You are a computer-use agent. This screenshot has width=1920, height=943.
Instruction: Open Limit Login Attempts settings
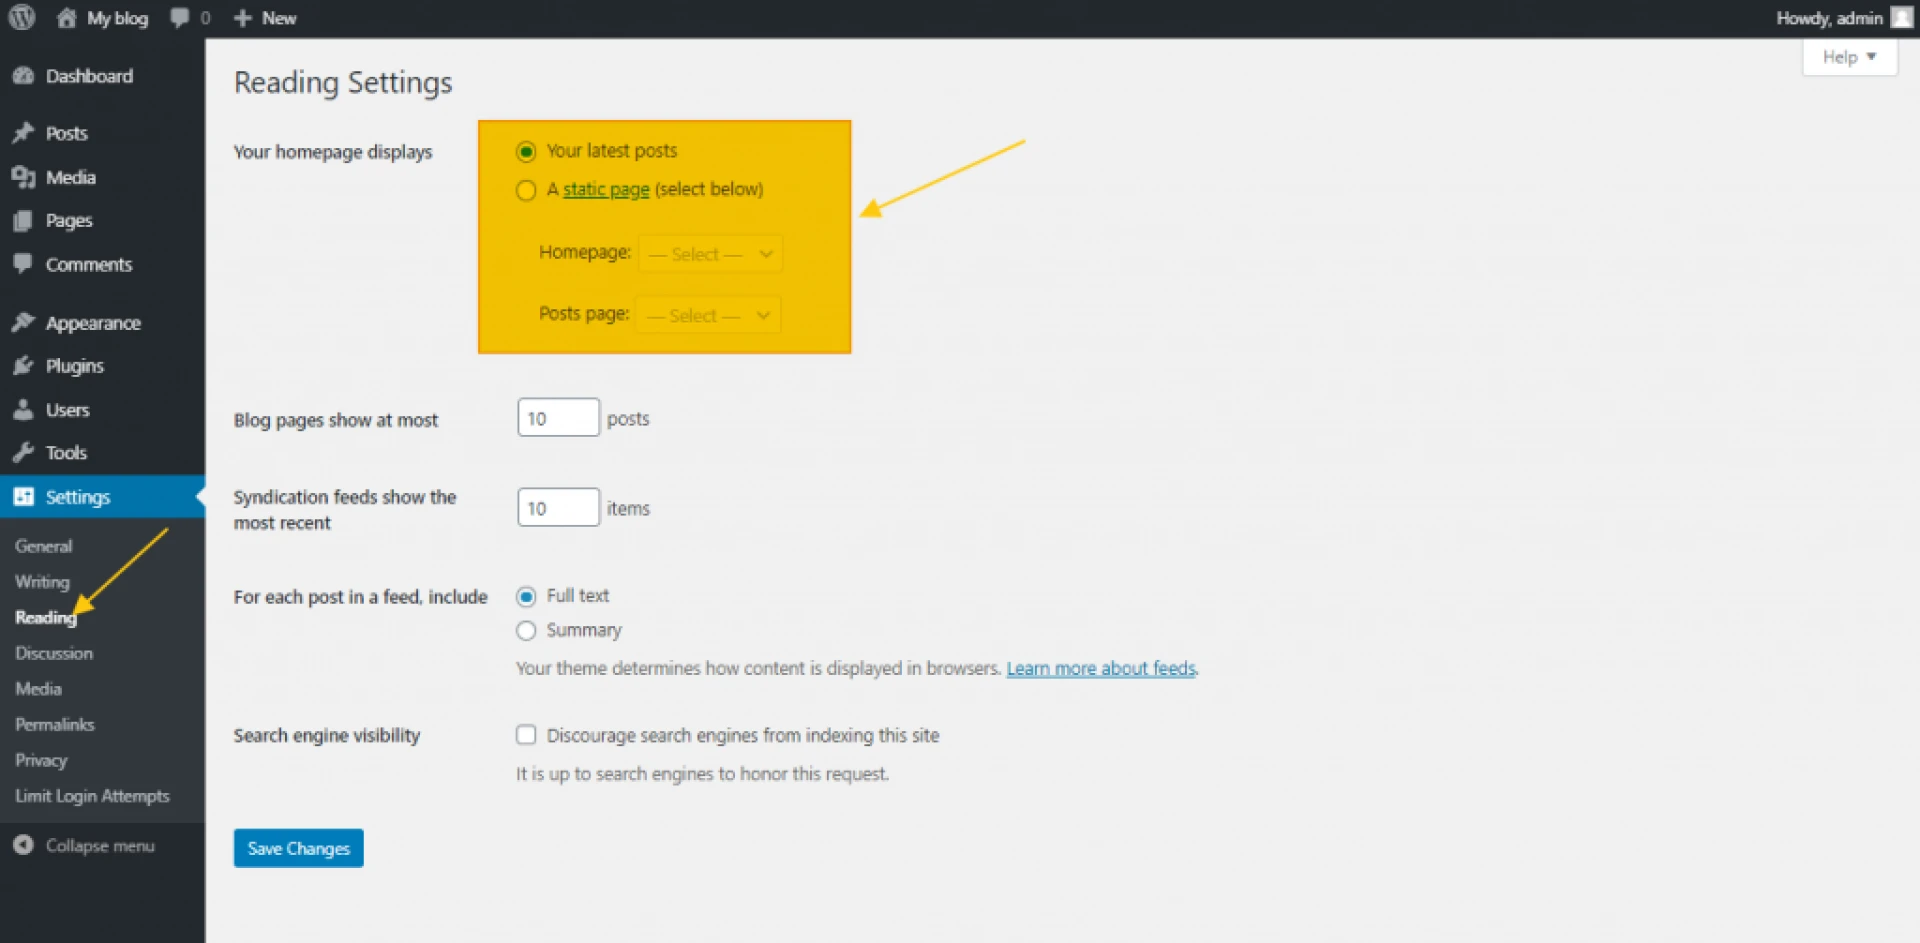click(x=92, y=797)
